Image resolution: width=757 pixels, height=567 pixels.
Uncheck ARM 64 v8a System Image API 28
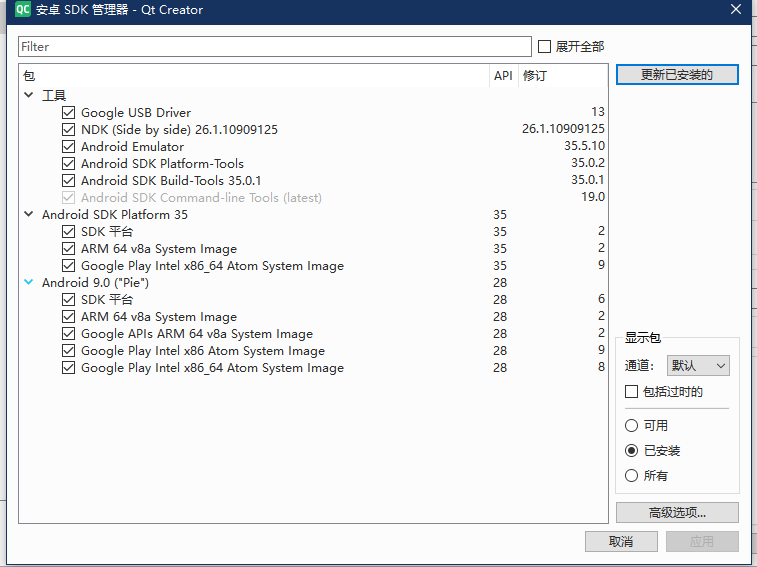69,316
